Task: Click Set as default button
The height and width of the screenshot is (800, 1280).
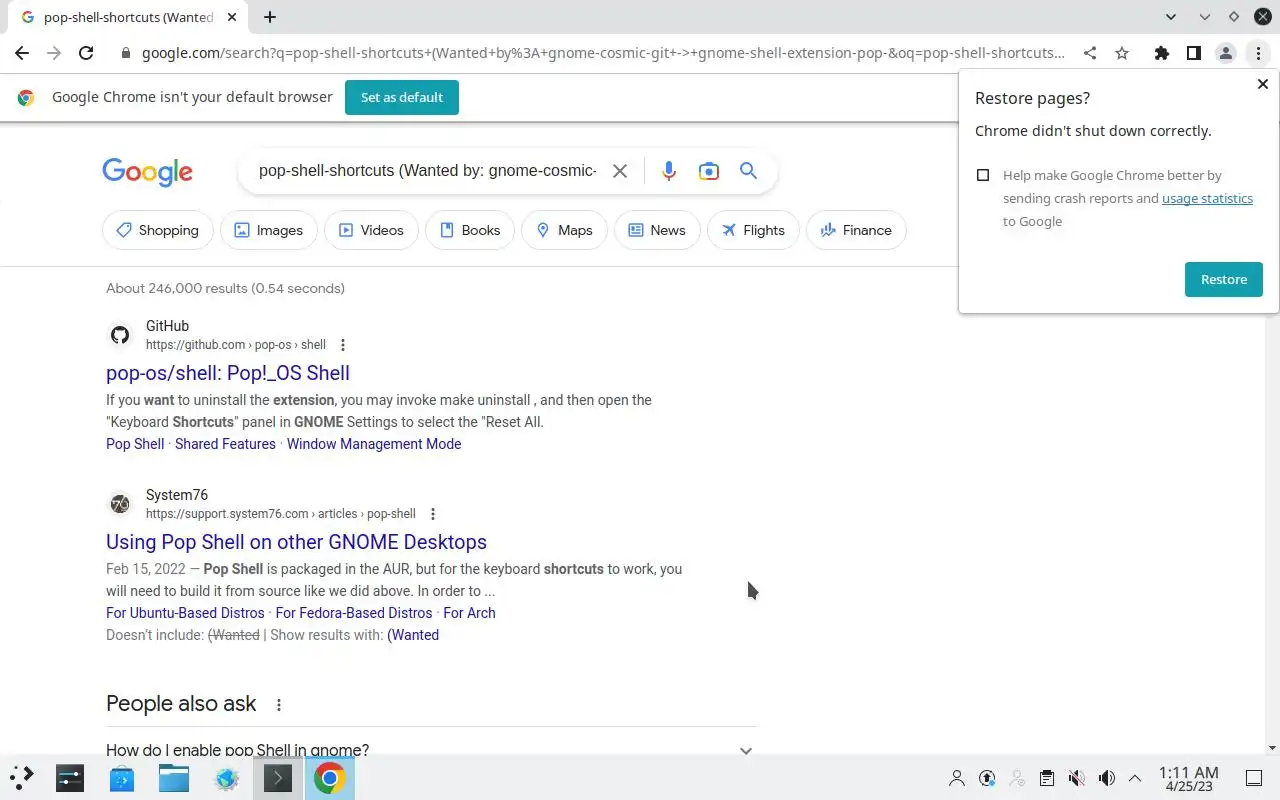Action: [402, 97]
